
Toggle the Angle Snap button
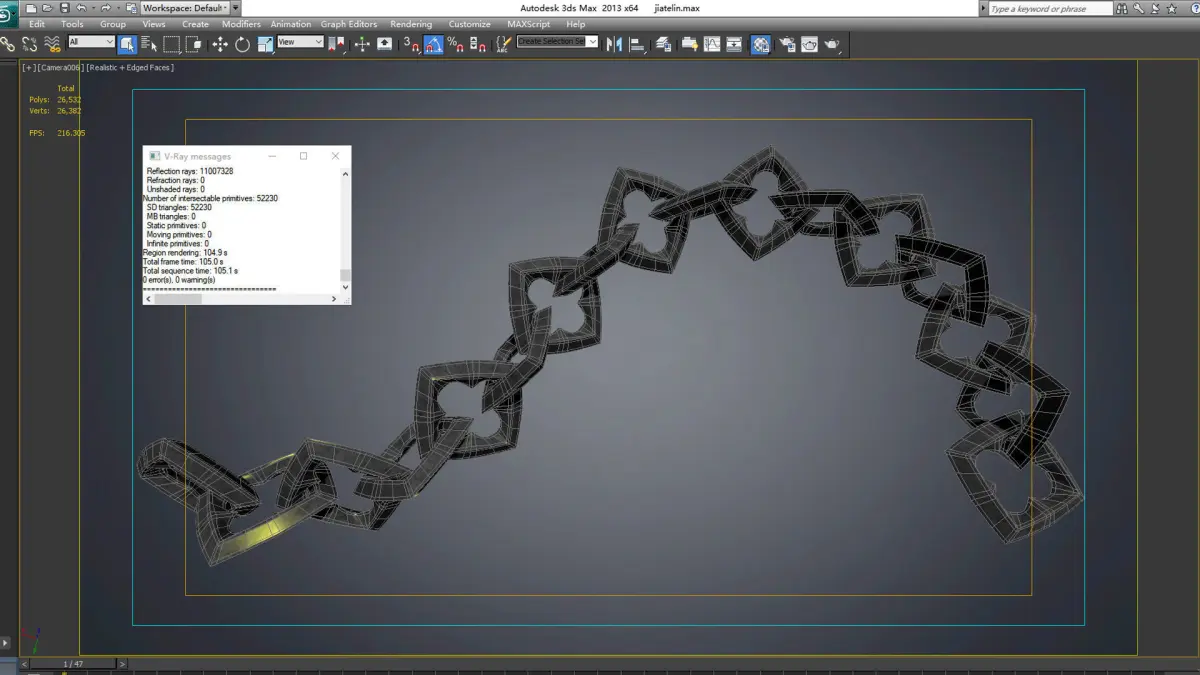(433, 44)
